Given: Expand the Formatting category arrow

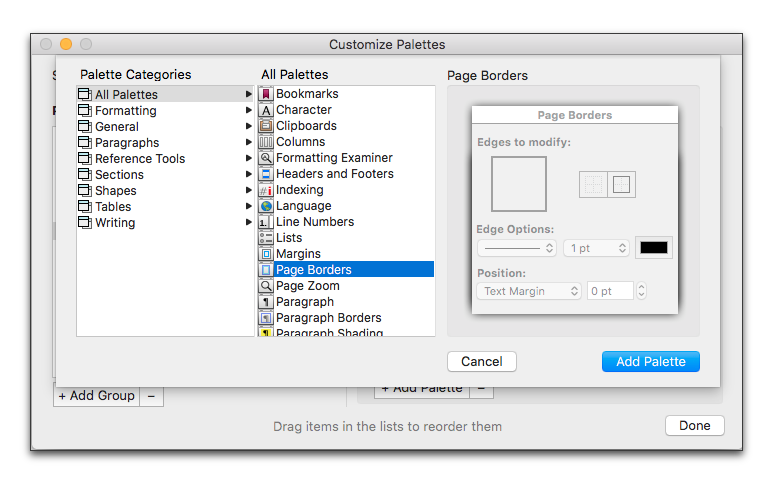Looking at the screenshot, I should [248, 110].
